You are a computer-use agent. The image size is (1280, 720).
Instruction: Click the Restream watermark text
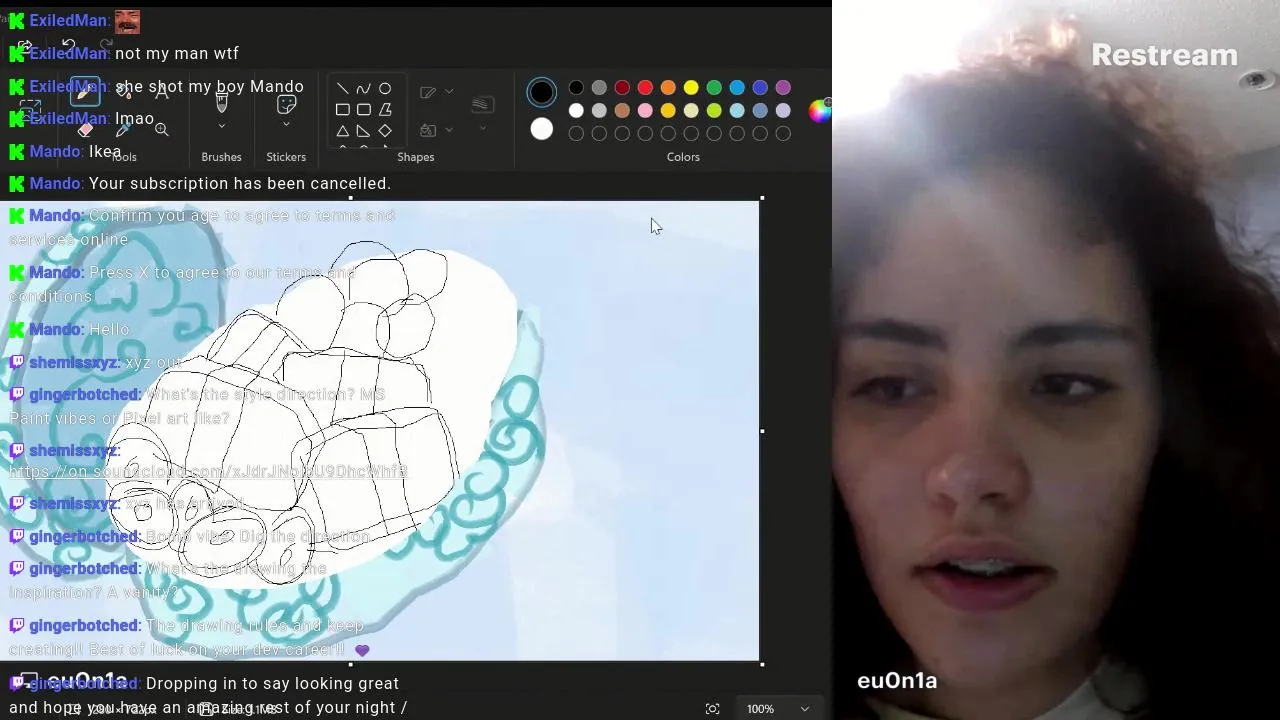click(1164, 55)
